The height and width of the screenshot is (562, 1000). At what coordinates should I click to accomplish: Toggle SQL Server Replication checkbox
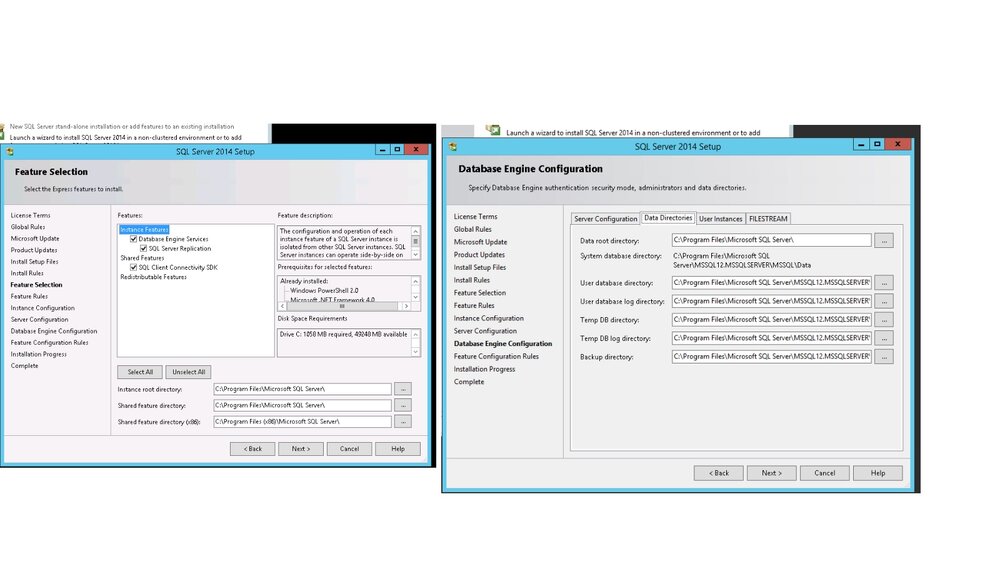(x=143, y=248)
